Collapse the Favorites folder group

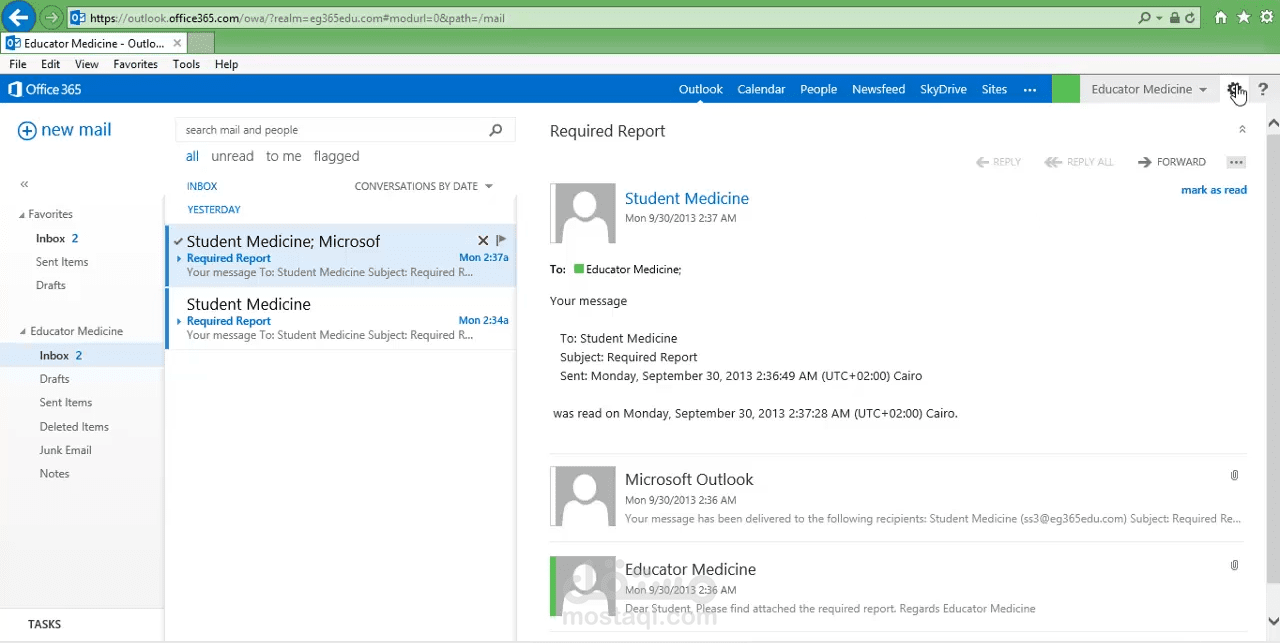[22, 215]
